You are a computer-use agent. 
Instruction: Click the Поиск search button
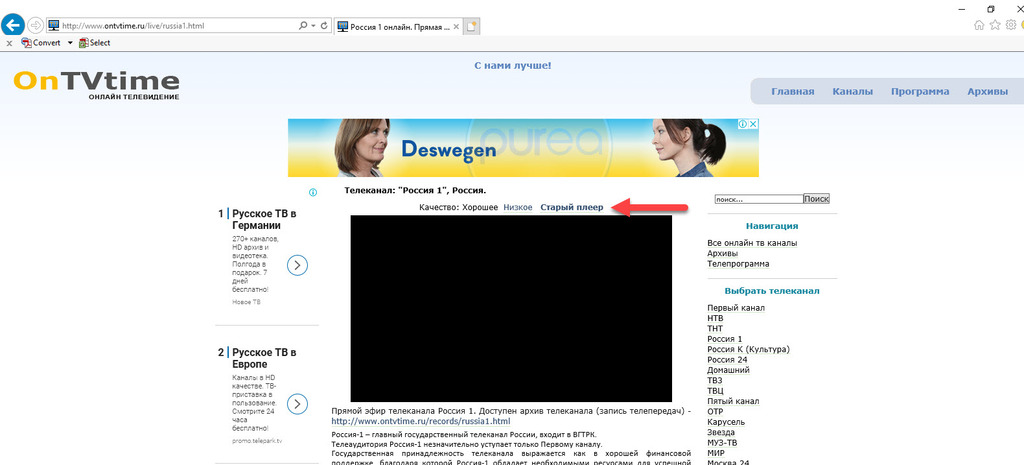pyautogui.click(x=816, y=199)
